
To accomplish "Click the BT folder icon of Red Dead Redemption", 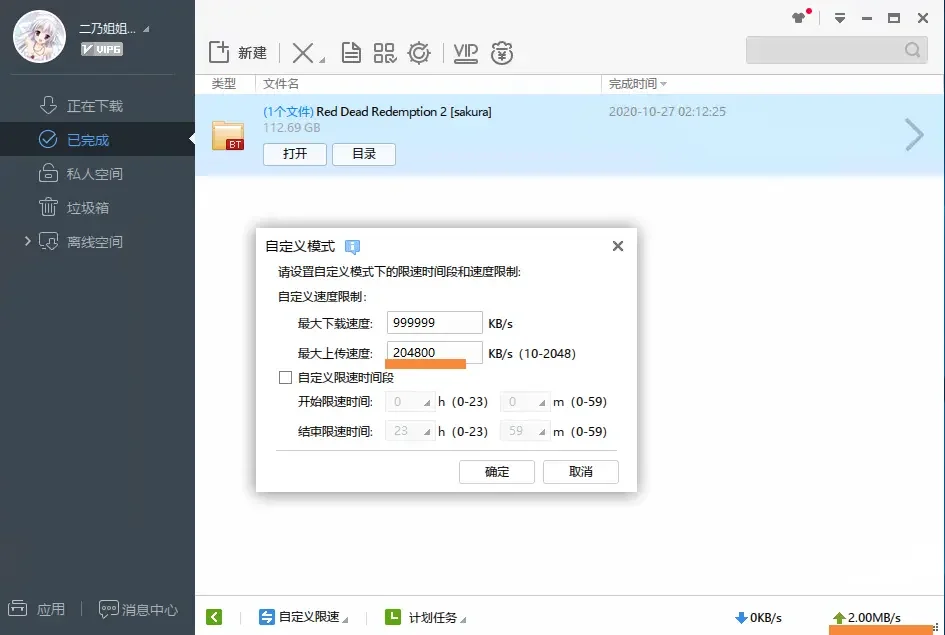I will pyautogui.click(x=228, y=135).
